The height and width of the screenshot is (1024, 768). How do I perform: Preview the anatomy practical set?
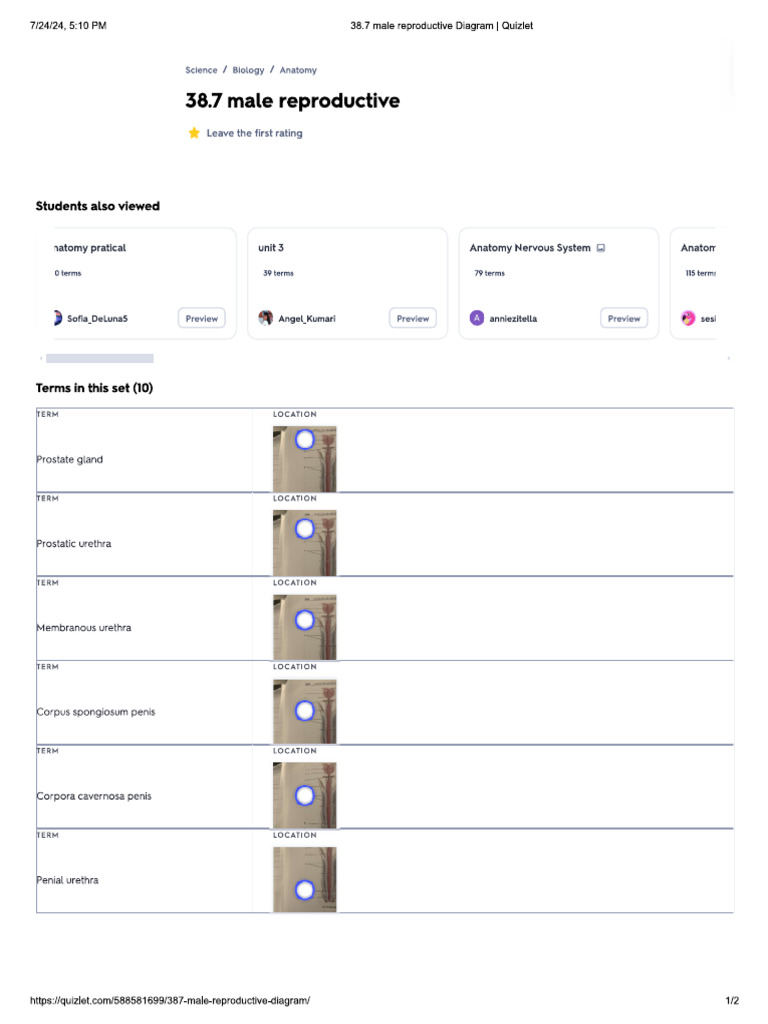[x=201, y=318]
